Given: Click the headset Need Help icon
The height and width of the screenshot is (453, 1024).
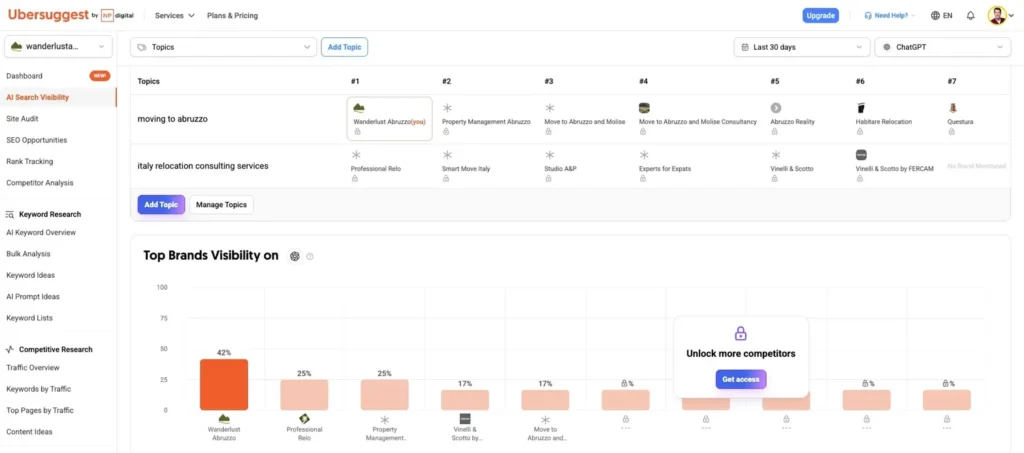Looking at the screenshot, I should point(868,16).
